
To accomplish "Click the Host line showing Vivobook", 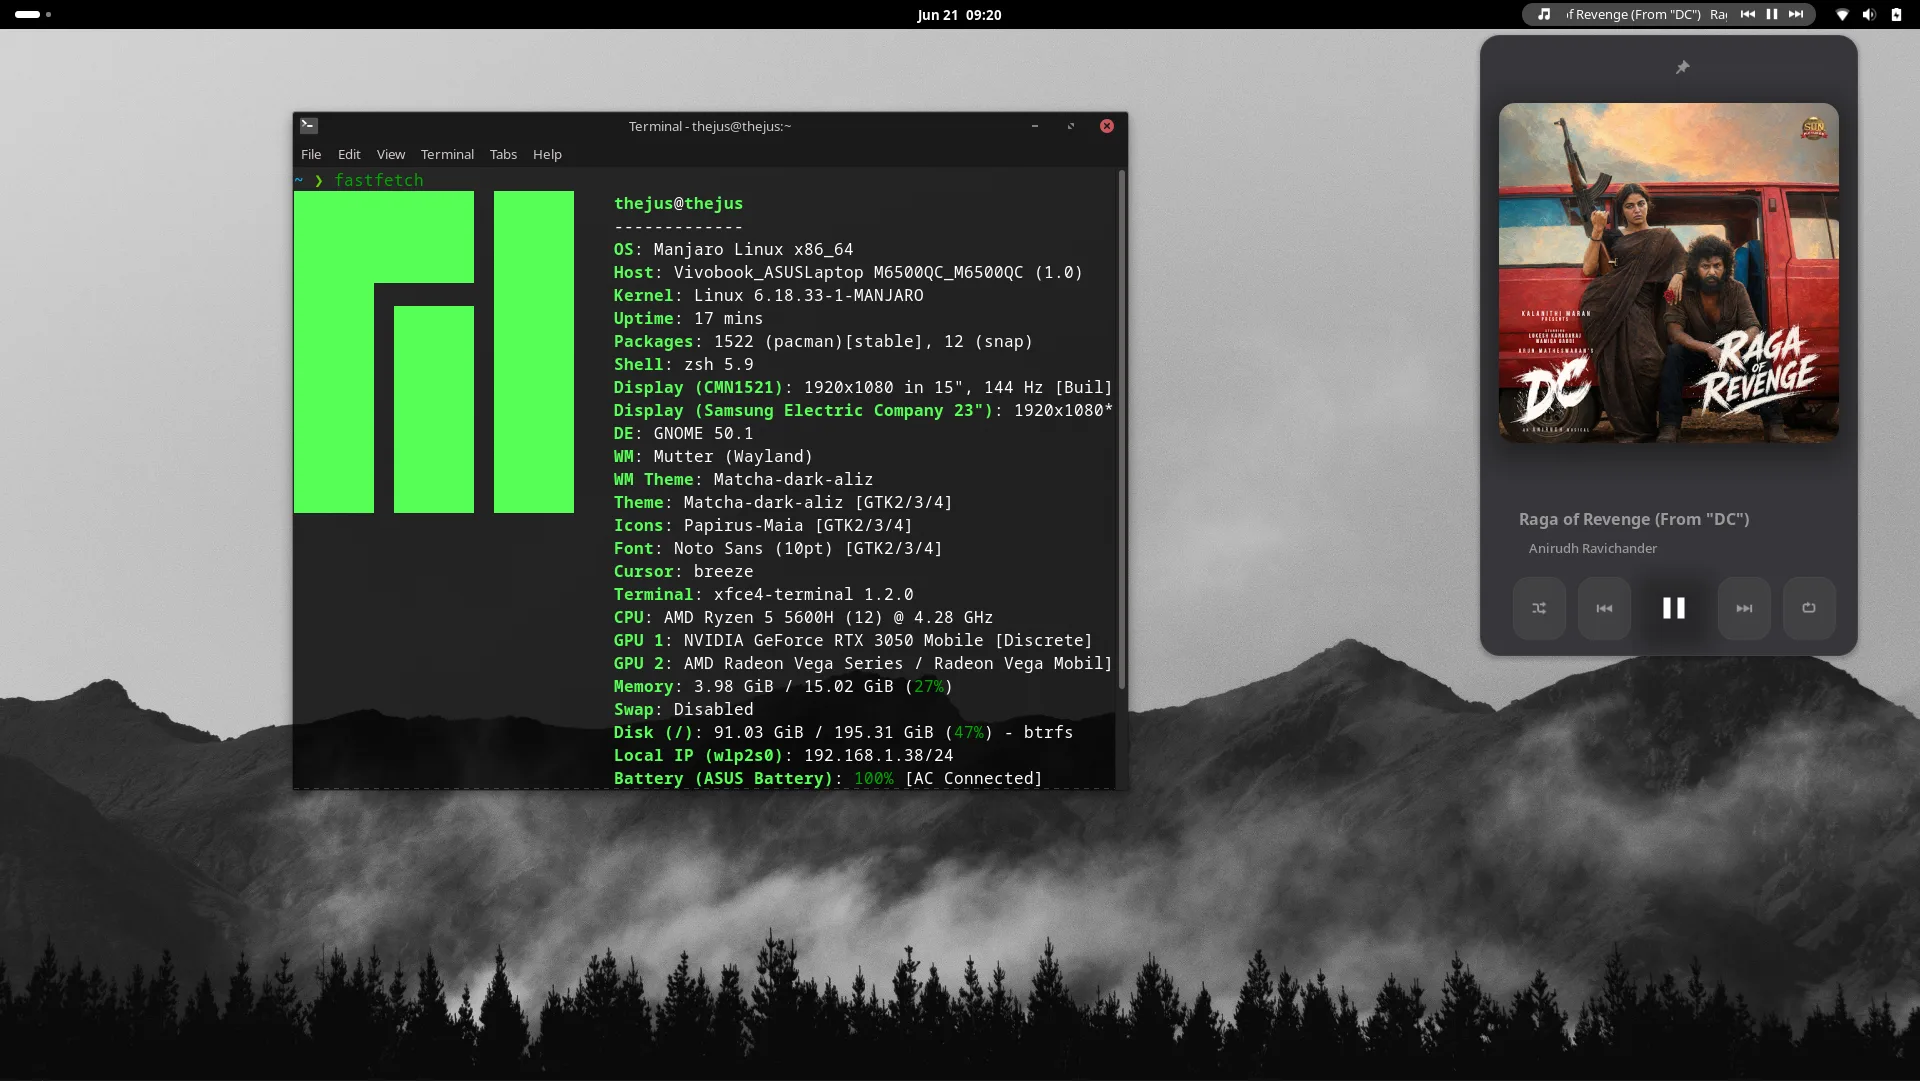I will tap(848, 272).
